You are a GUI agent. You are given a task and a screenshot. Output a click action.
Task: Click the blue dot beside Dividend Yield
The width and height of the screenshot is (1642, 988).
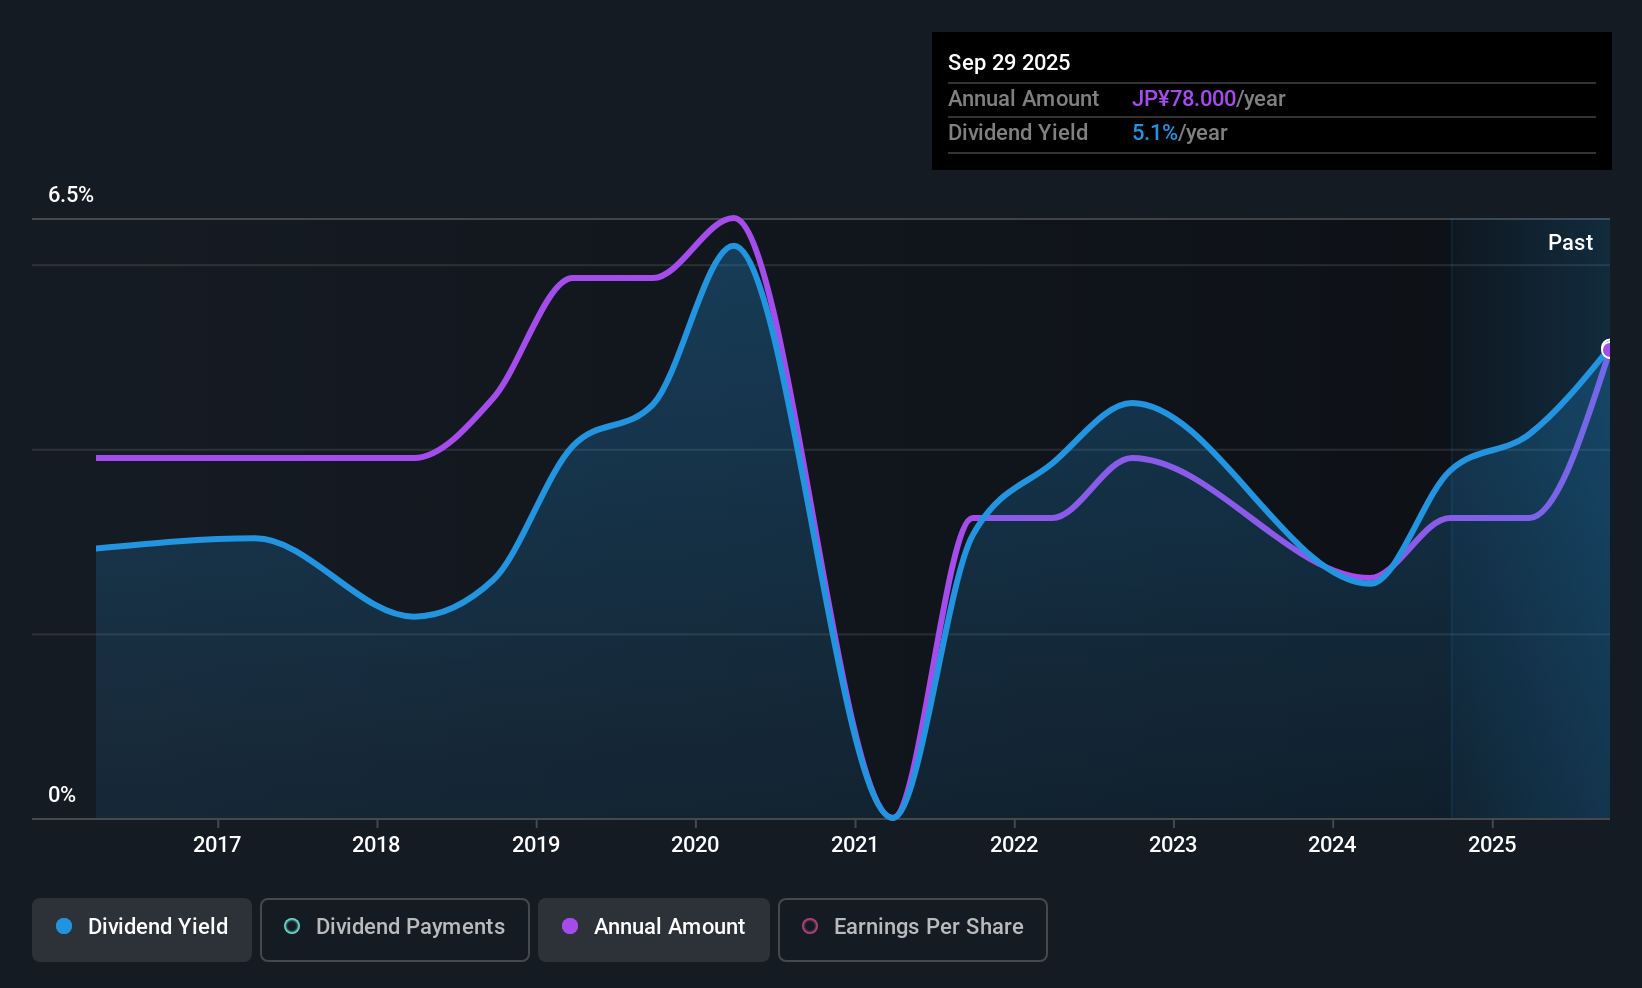pos(64,927)
